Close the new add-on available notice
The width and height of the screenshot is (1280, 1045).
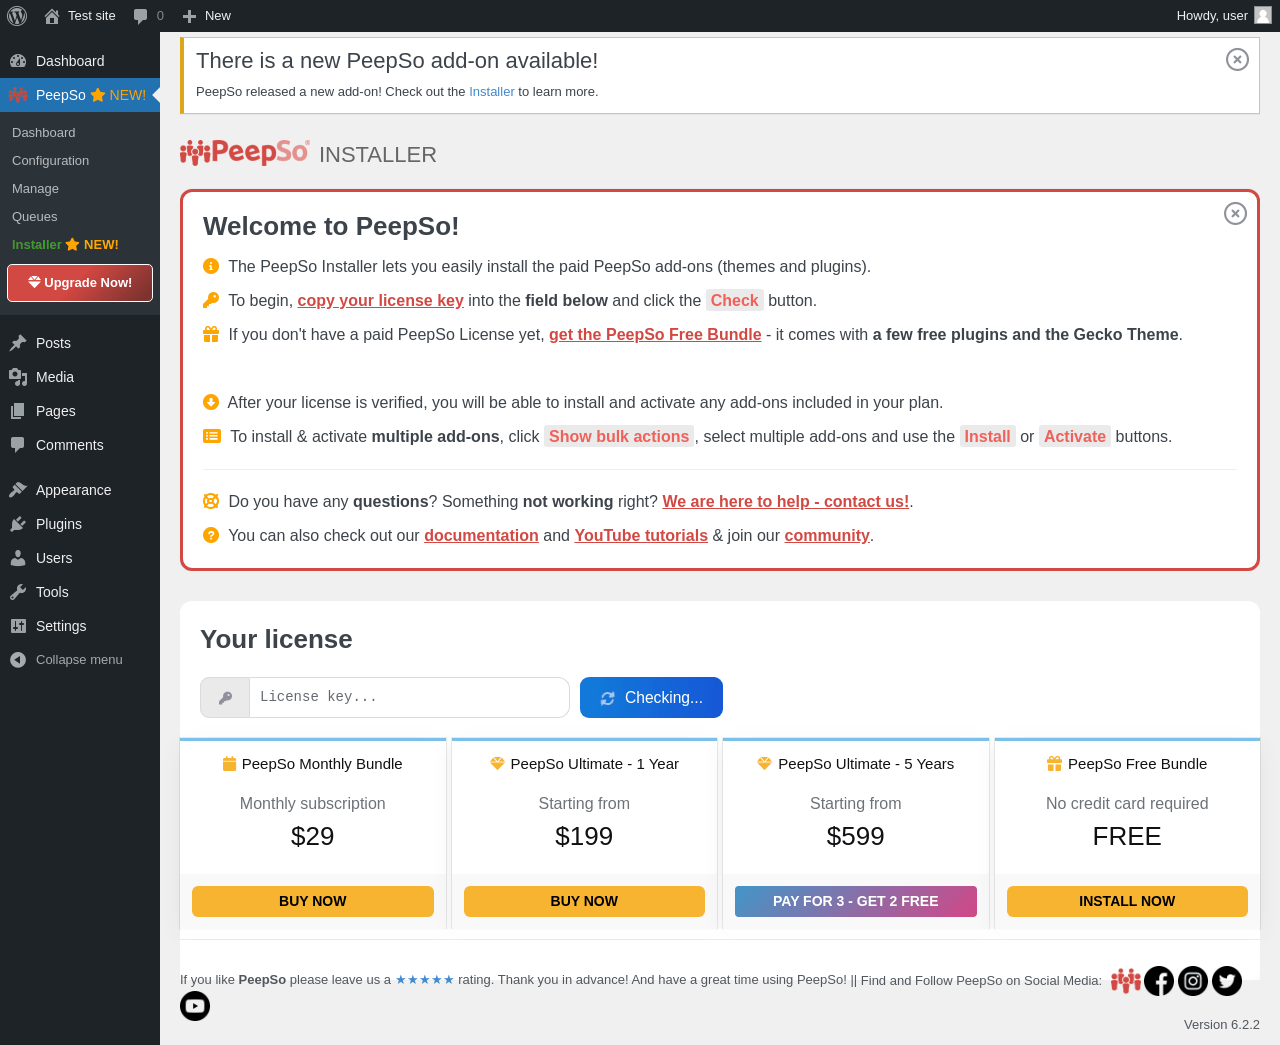tap(1237, 59)
